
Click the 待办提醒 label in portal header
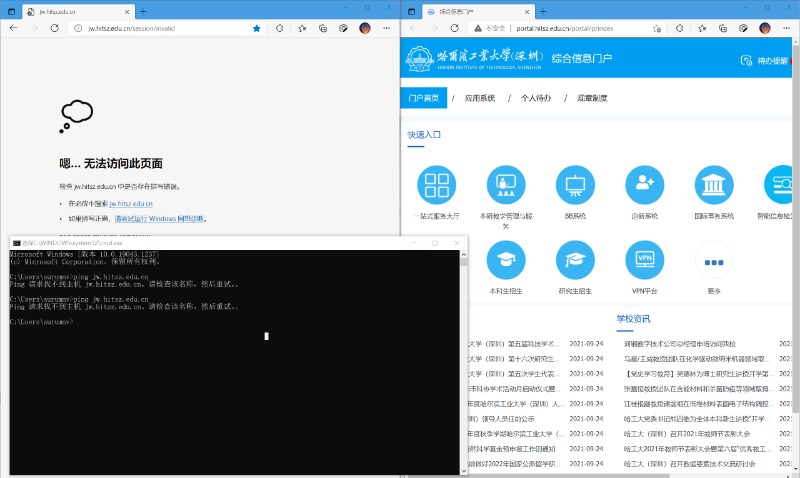coord(772,61)
